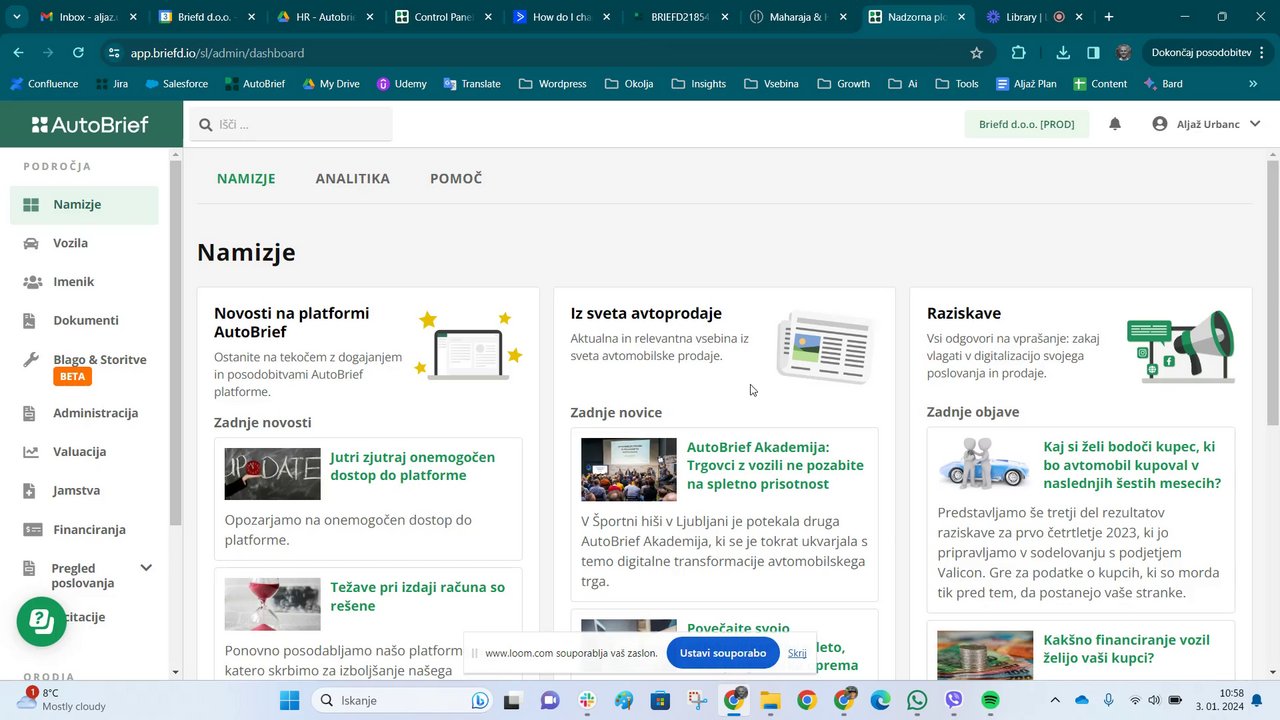Go back with browser back arrow
The image size is (1280, 720).
18,53
